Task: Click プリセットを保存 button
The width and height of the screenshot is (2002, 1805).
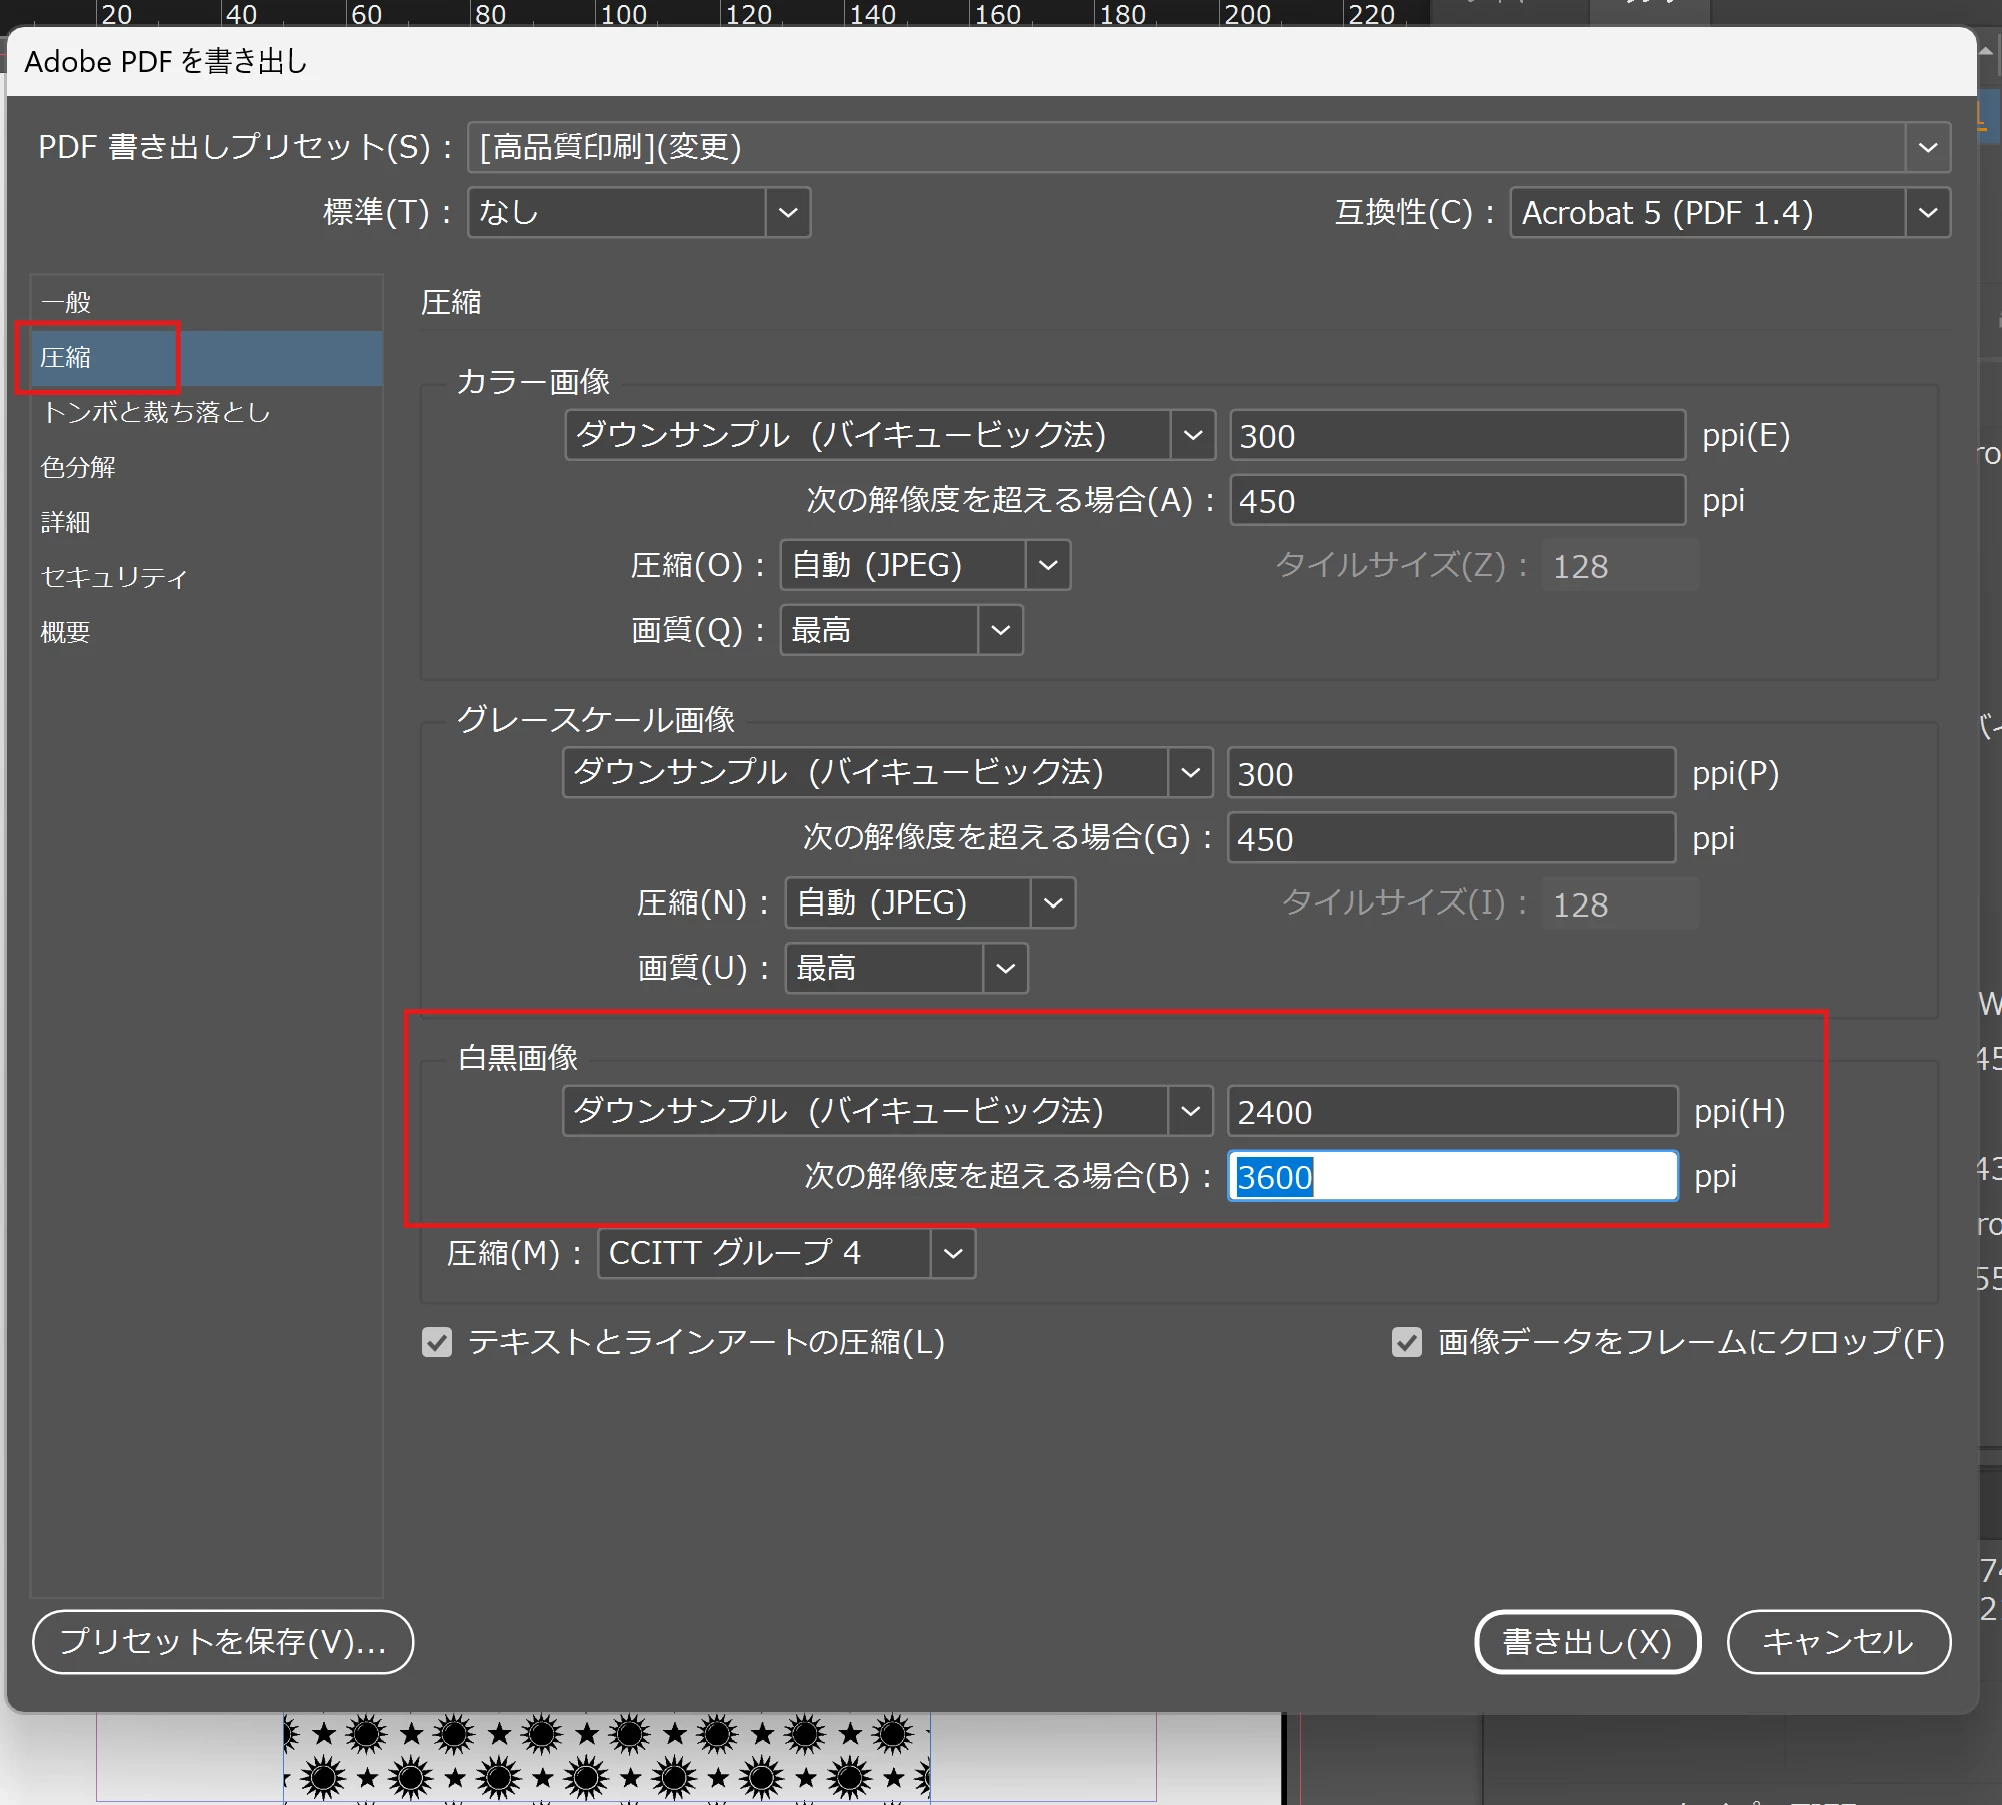Action: (x=223, y=1641)
